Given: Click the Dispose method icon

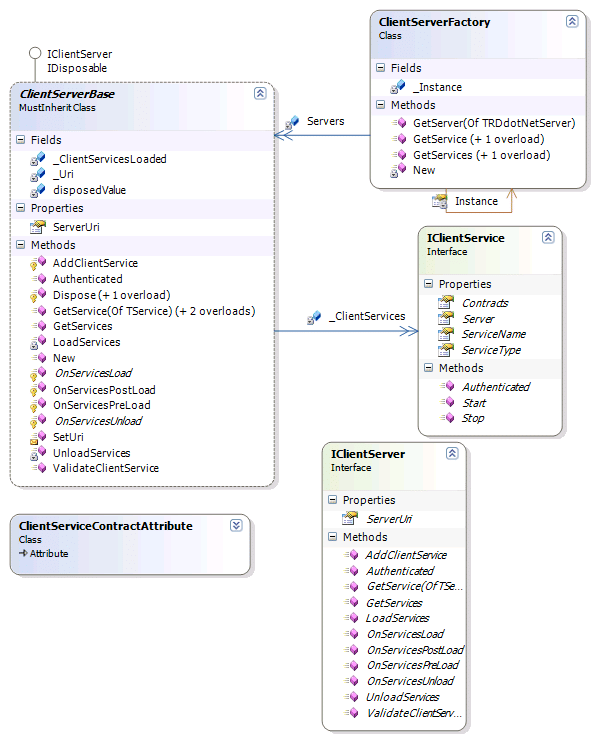Looking at the screenshot, I should click(x=38, y=295).
